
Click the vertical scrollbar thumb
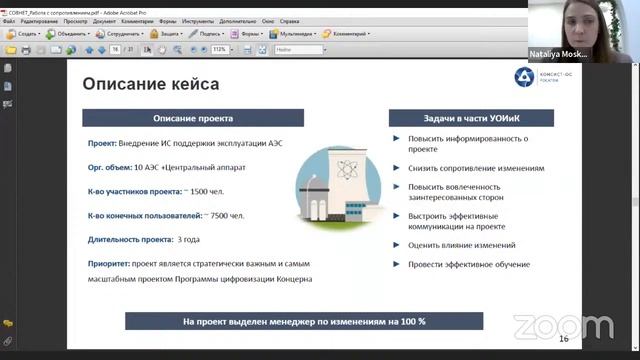[x=636, y=202]
